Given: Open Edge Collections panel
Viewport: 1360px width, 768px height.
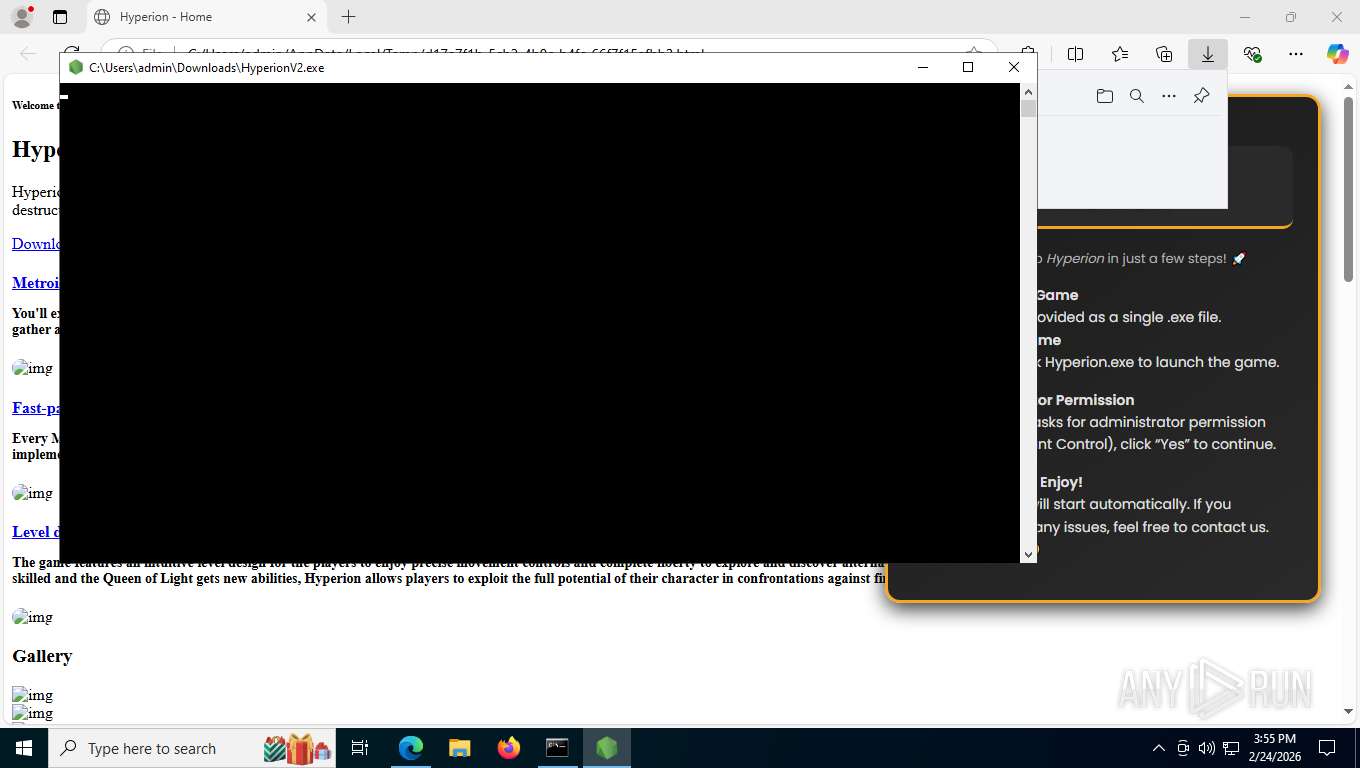Looking at the screenshot, I should coord(1164,54).
